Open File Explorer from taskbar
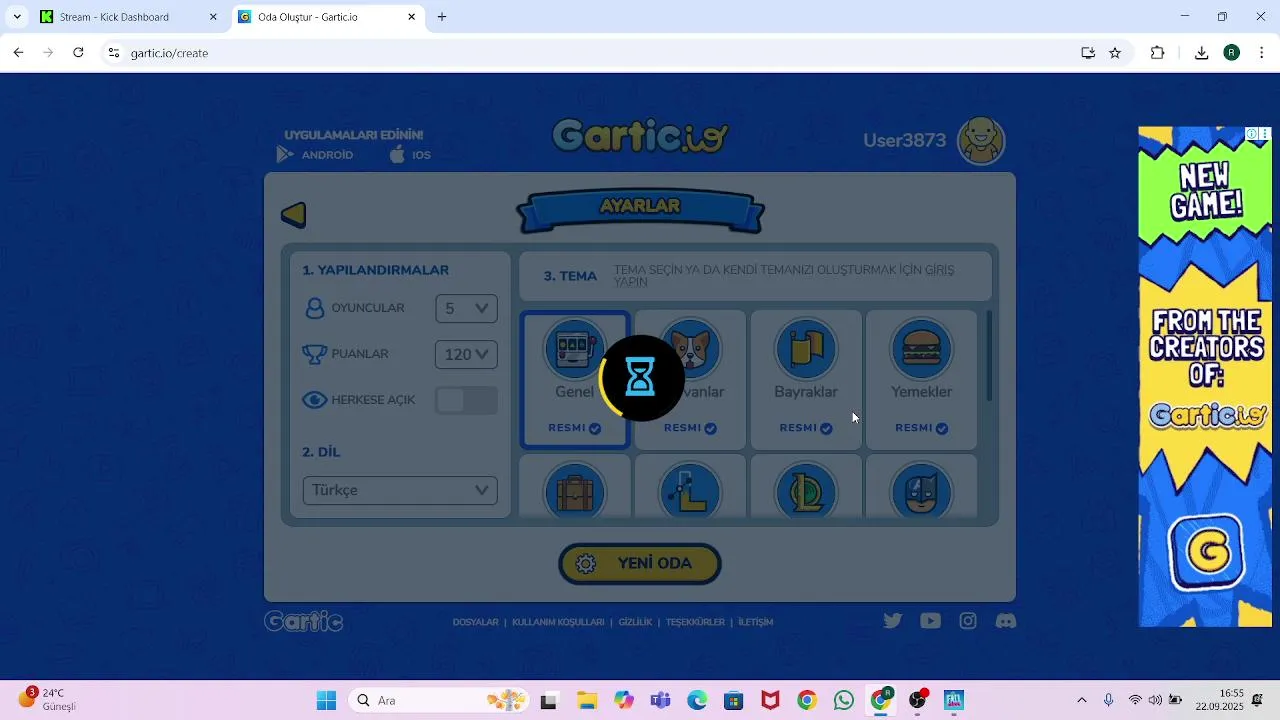Image resolution: width=1280 pixels, height=720 pixels. pos(586,701)
